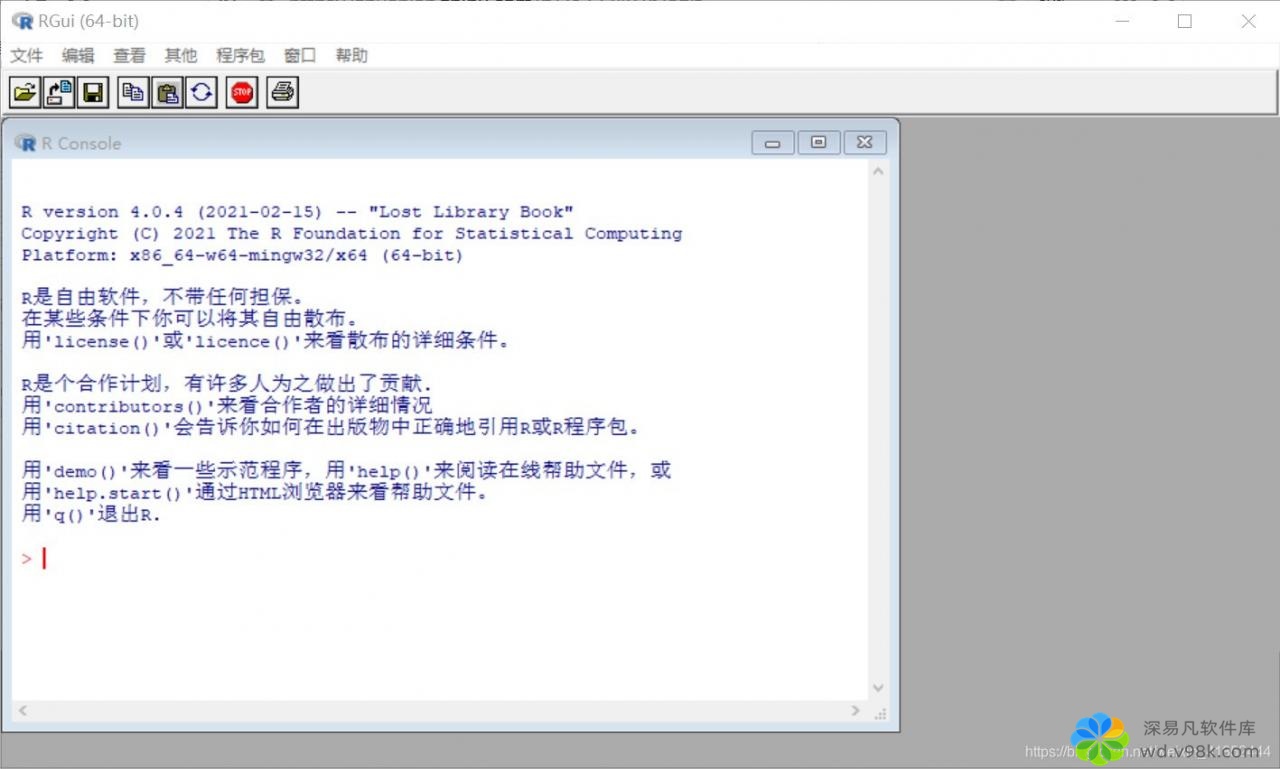
Task: Click the line '用'q()'退出R.'
Action: click(x=91, y=516)
